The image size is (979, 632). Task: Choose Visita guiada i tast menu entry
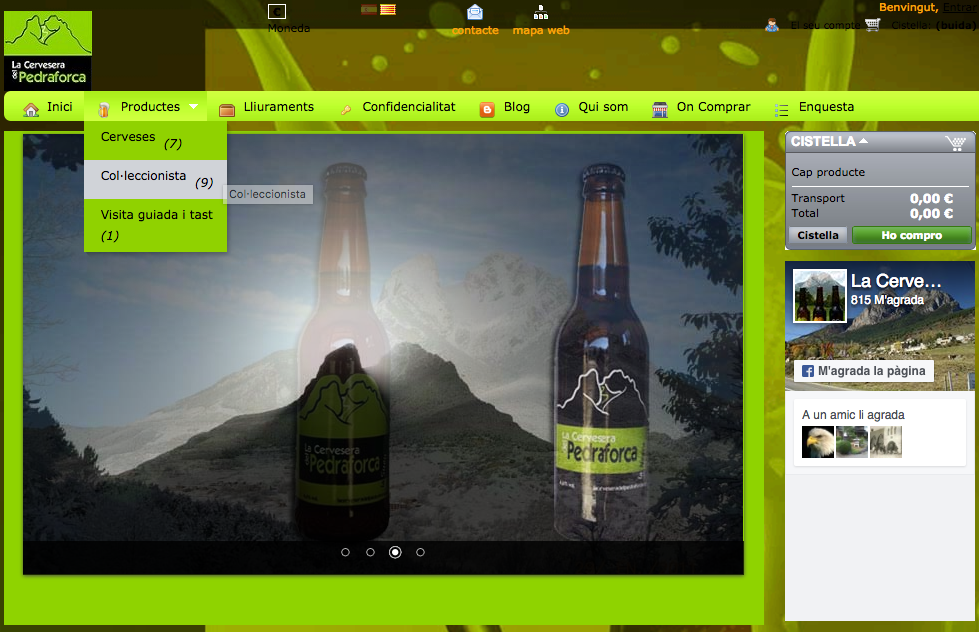pos(156,215)
